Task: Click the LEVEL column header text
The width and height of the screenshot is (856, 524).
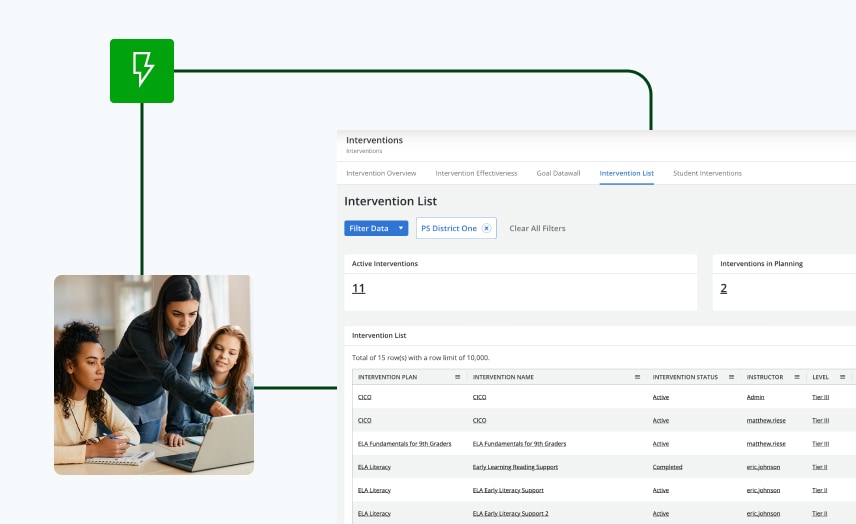Action: tap(820, 377)
